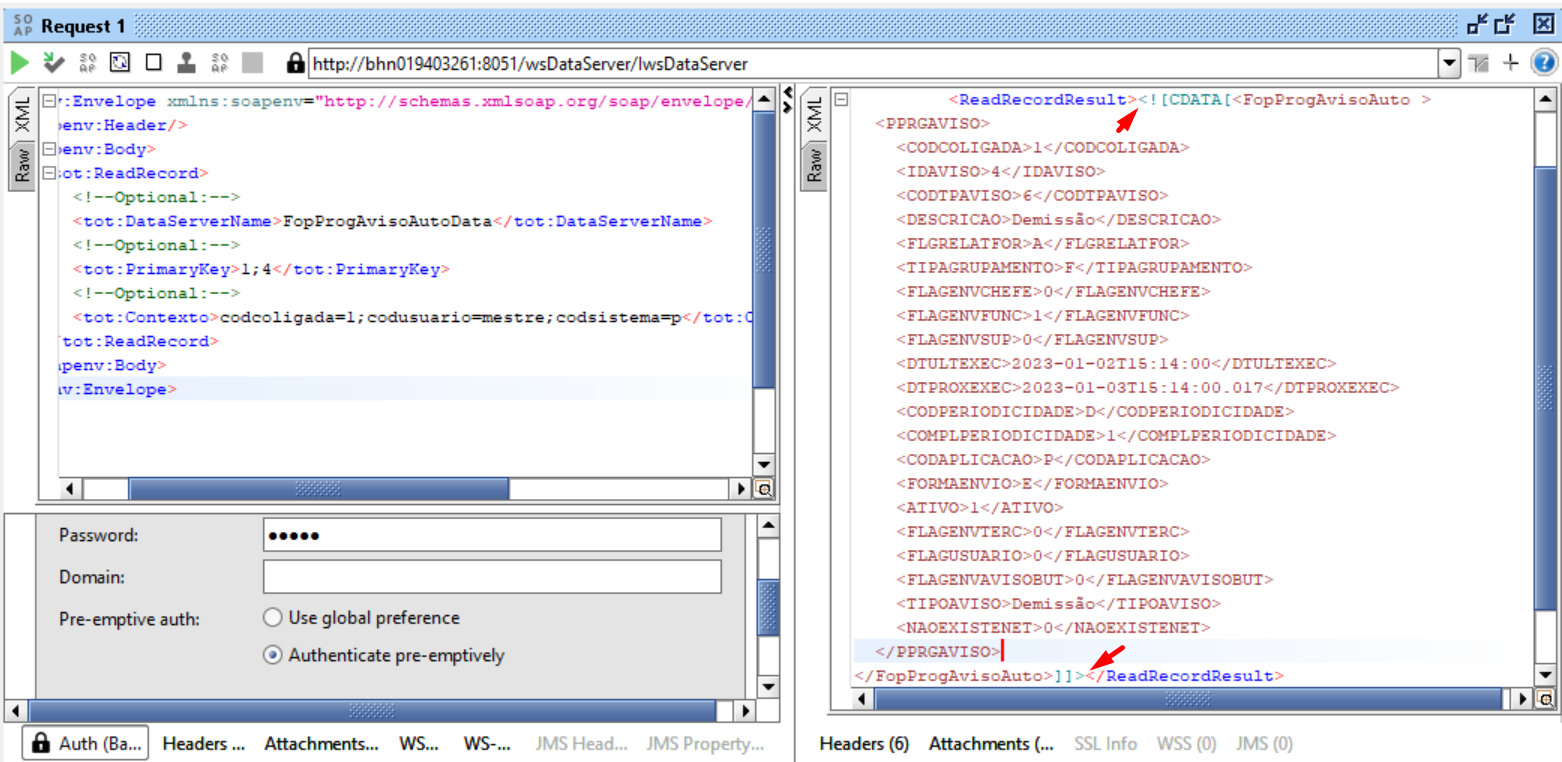Image resolution: width=1562 pixels, height=762 pixels.
Task: Click the corner icon below request editor scrollbar
Action: [763, 490]
